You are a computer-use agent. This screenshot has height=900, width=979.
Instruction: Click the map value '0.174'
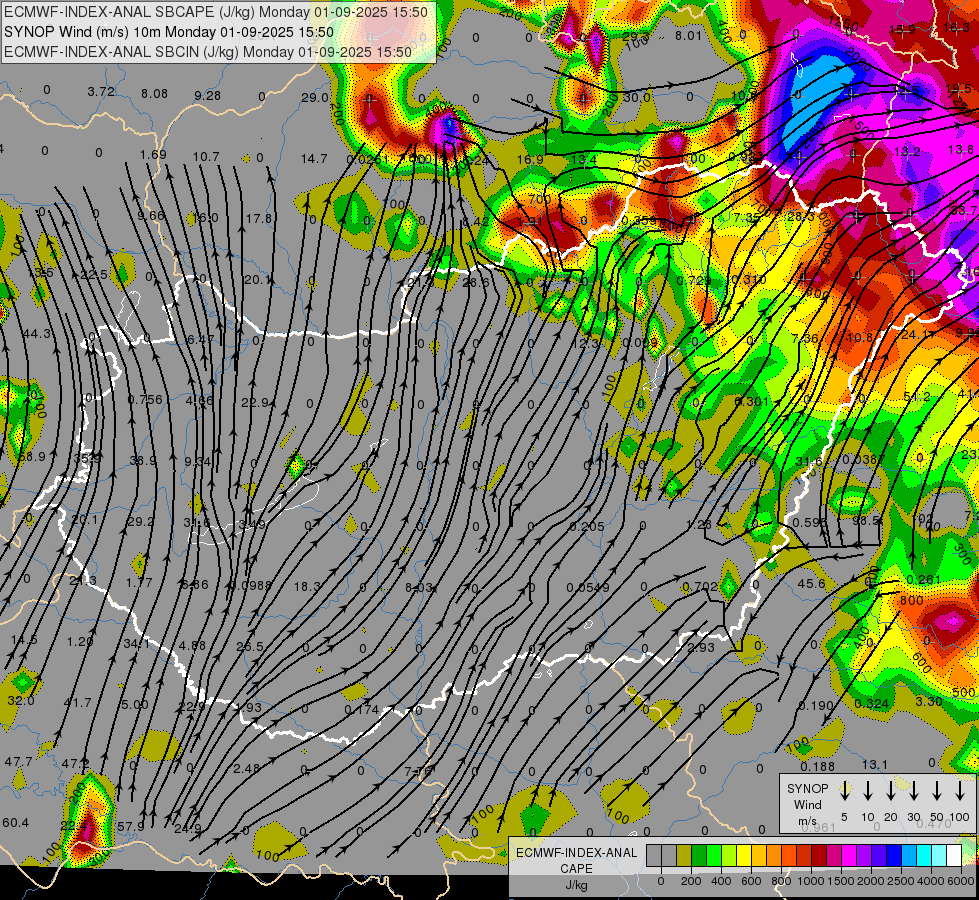[x=362, y=710]
